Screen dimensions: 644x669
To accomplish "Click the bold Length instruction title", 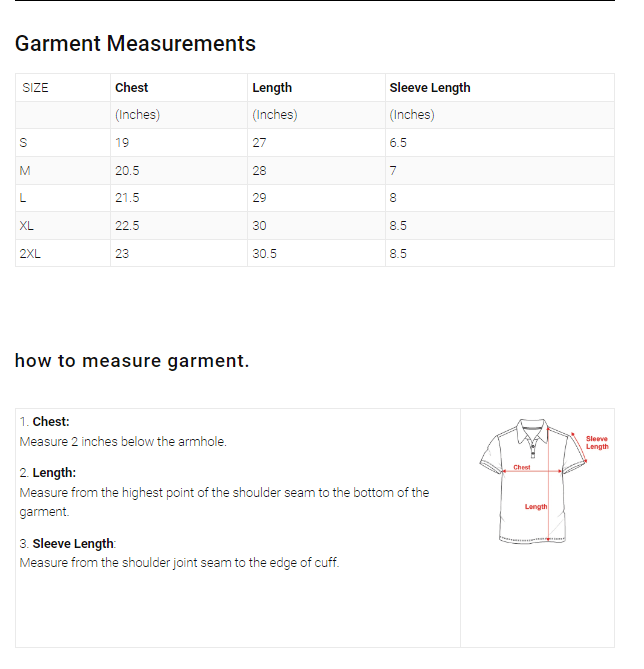I will pos(54,472).
